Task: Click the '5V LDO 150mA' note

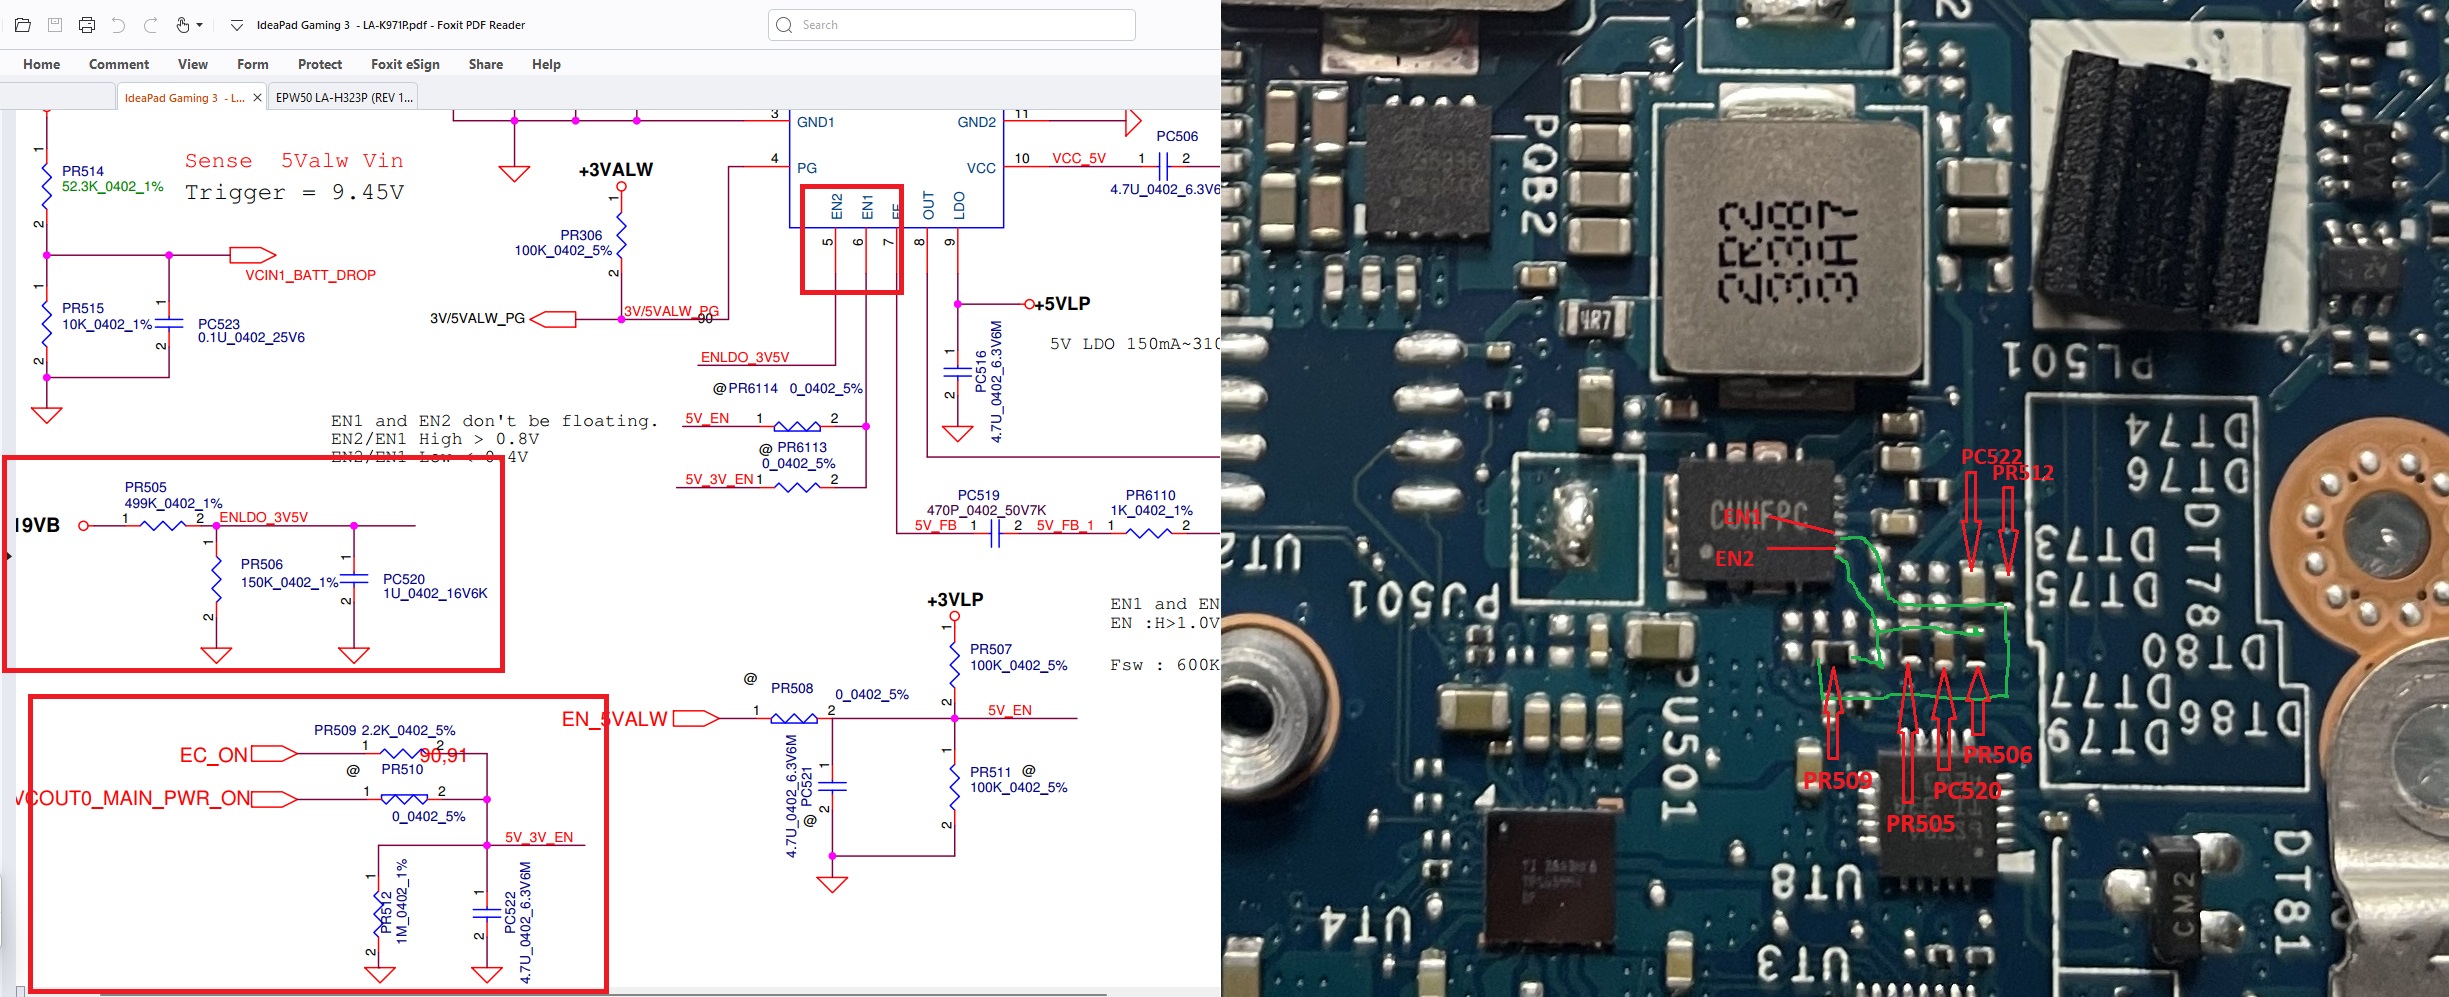Action: click(x=1134, y=344)
